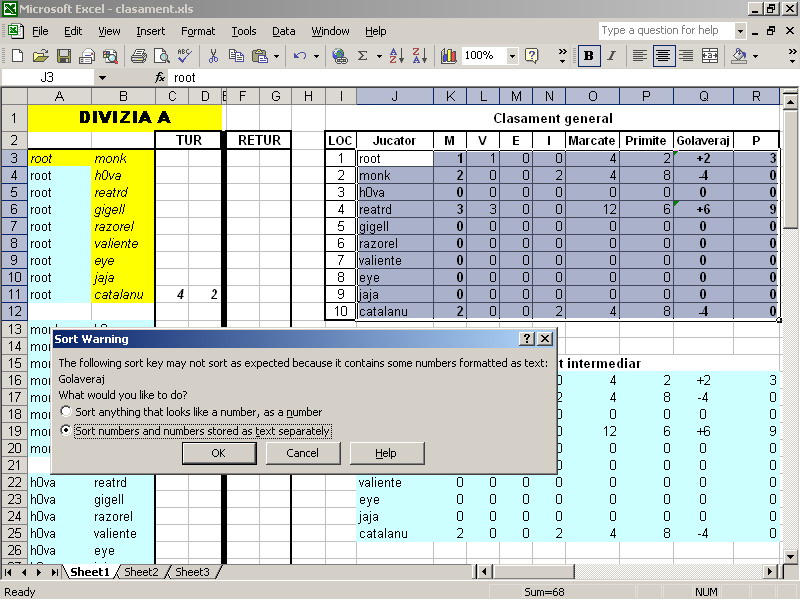Open the Fill Color dropdown arrow
Viewport: 800px width, 600px height.
[756, 56]
